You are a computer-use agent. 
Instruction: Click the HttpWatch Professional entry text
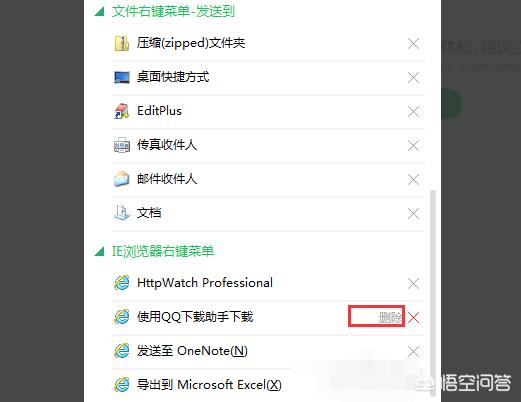point(205,283)
